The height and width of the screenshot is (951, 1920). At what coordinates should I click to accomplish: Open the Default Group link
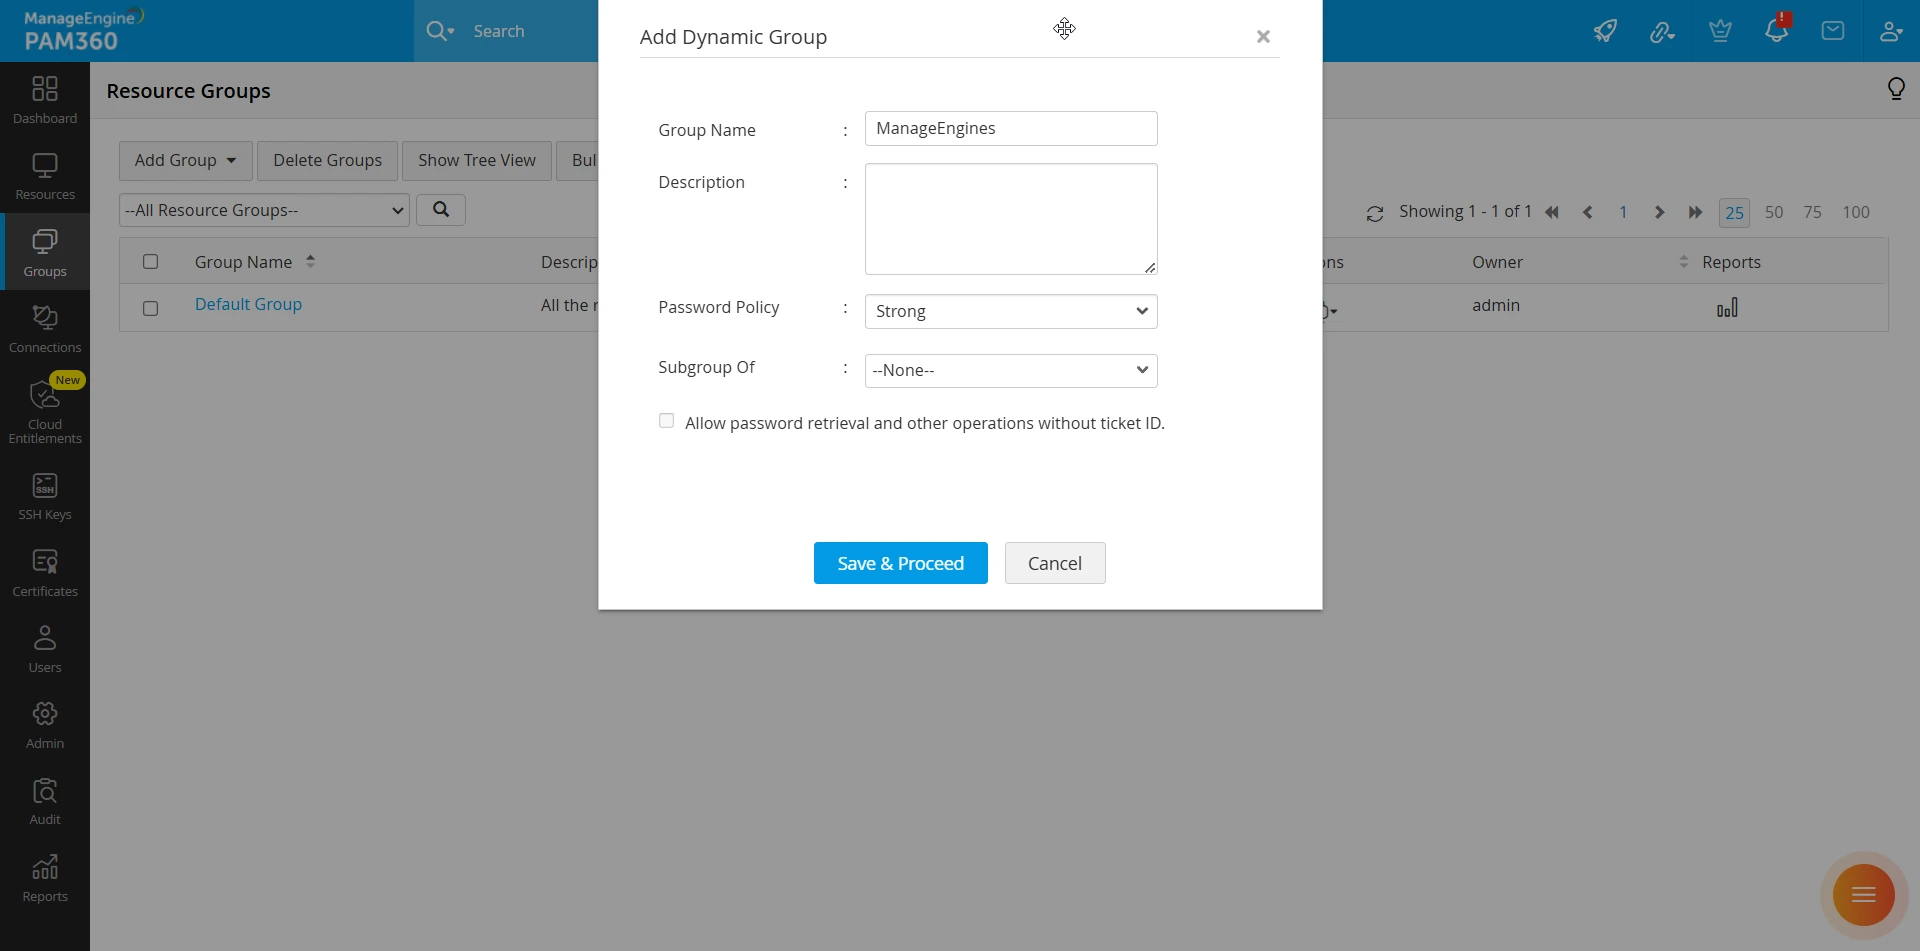[x=248, y=305]
